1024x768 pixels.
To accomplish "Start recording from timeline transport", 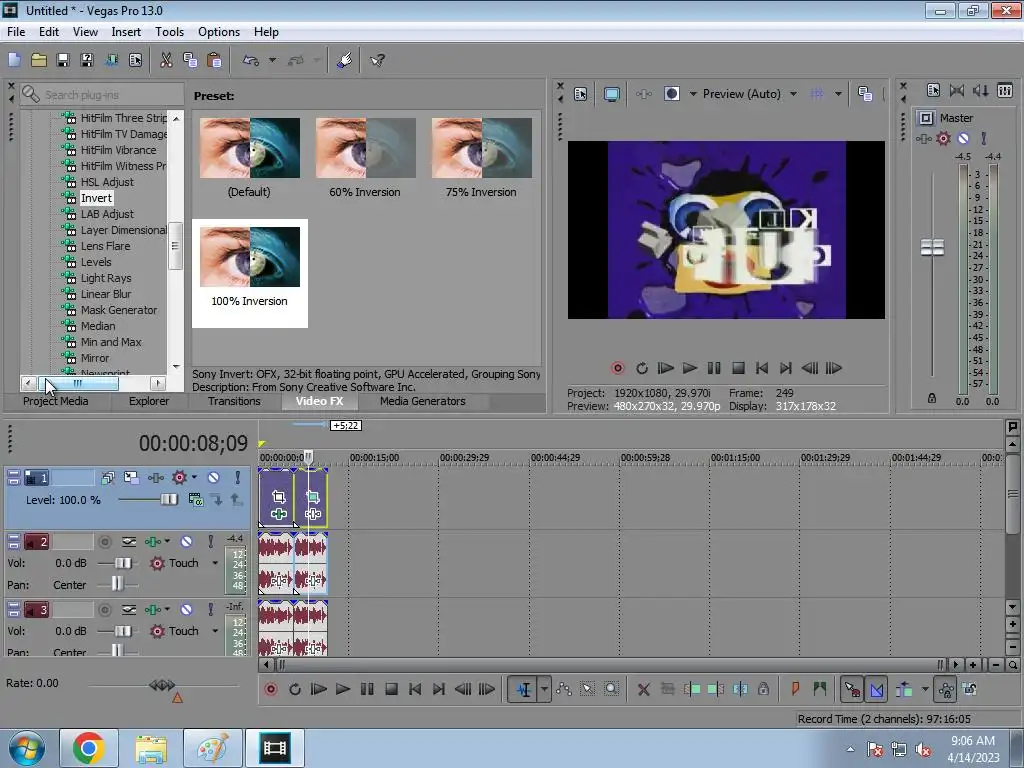I will click(270, 689).
